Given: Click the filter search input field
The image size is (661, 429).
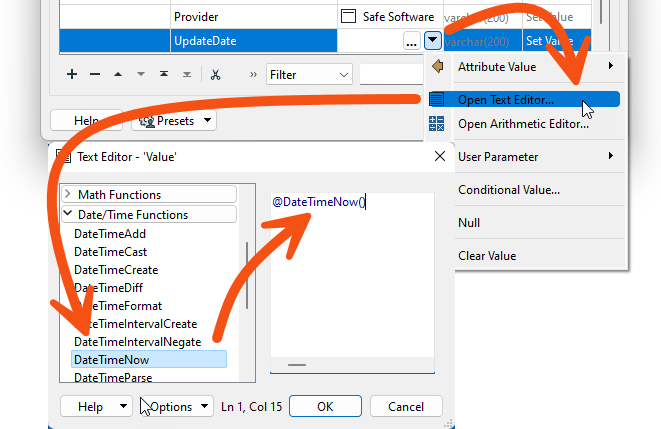Looking at the screenshot, I should click(x=391, y=75).
